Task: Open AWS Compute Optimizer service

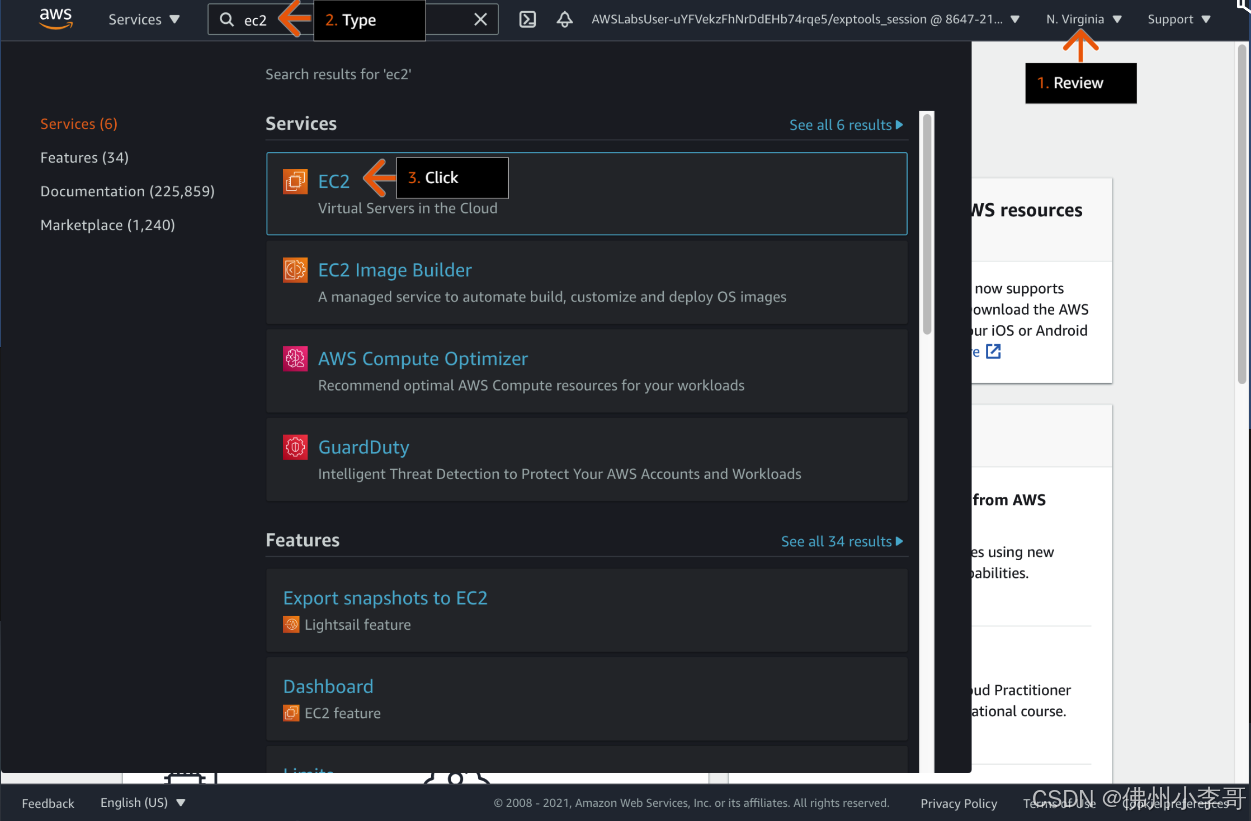Action: click(x=423, y=358)
